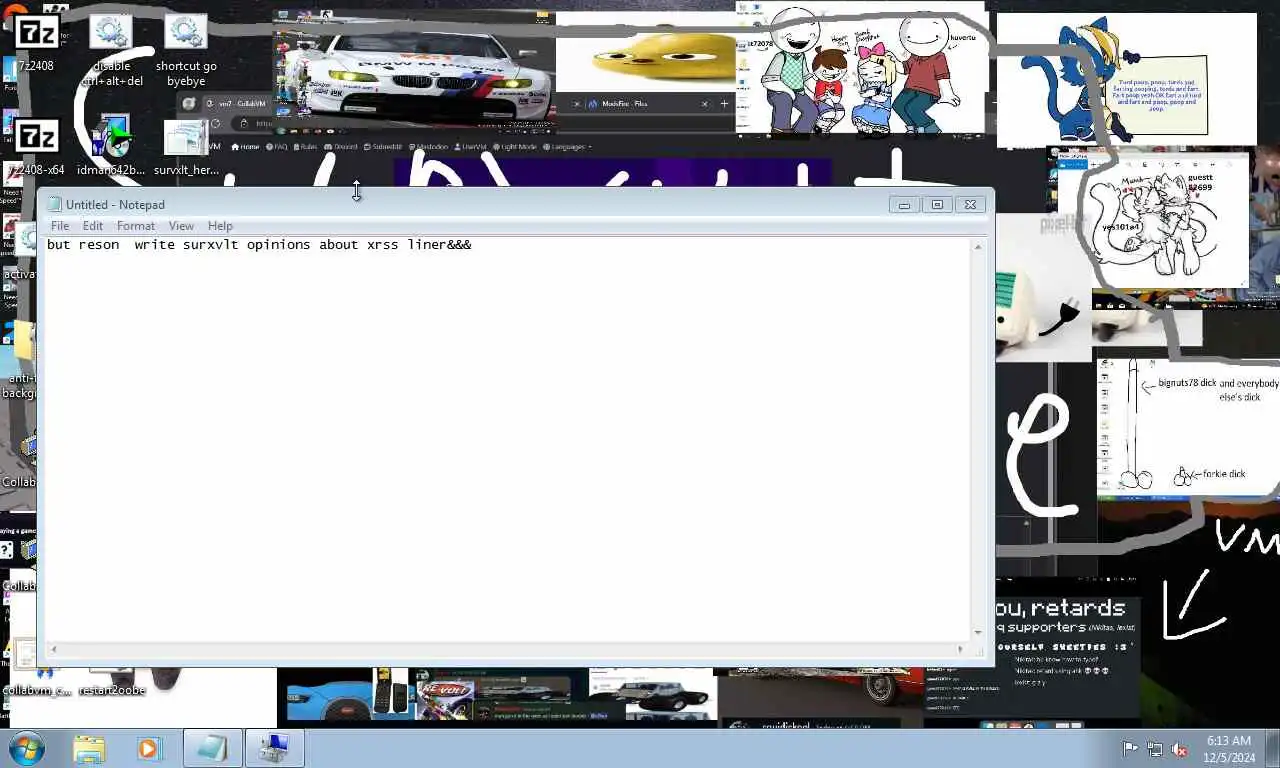Select the 7z2408-x64 desktop icon

point(36,147)
